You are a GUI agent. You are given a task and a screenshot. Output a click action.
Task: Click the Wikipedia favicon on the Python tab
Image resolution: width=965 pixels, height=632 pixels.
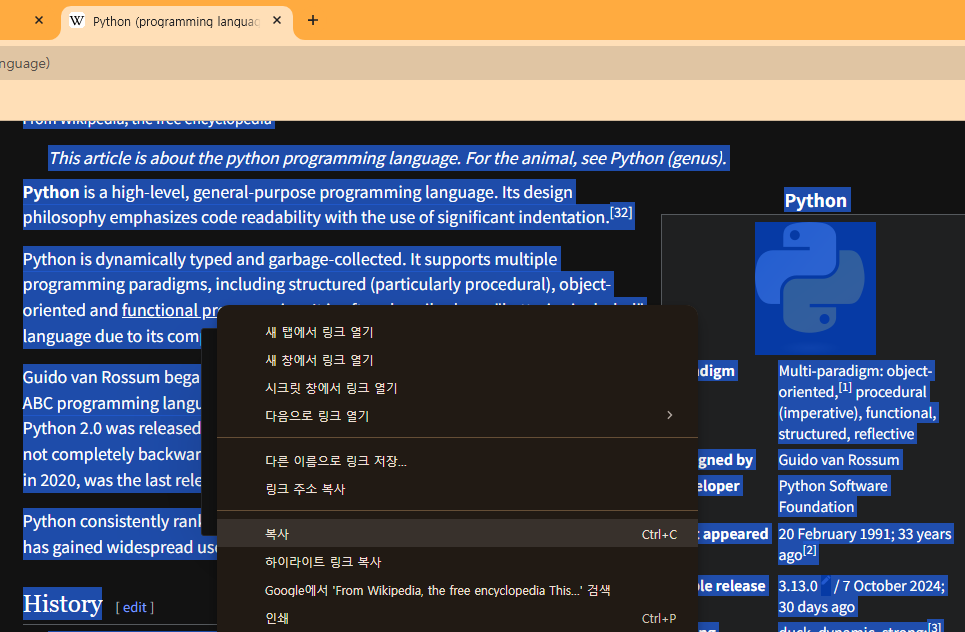coord(77,20)
